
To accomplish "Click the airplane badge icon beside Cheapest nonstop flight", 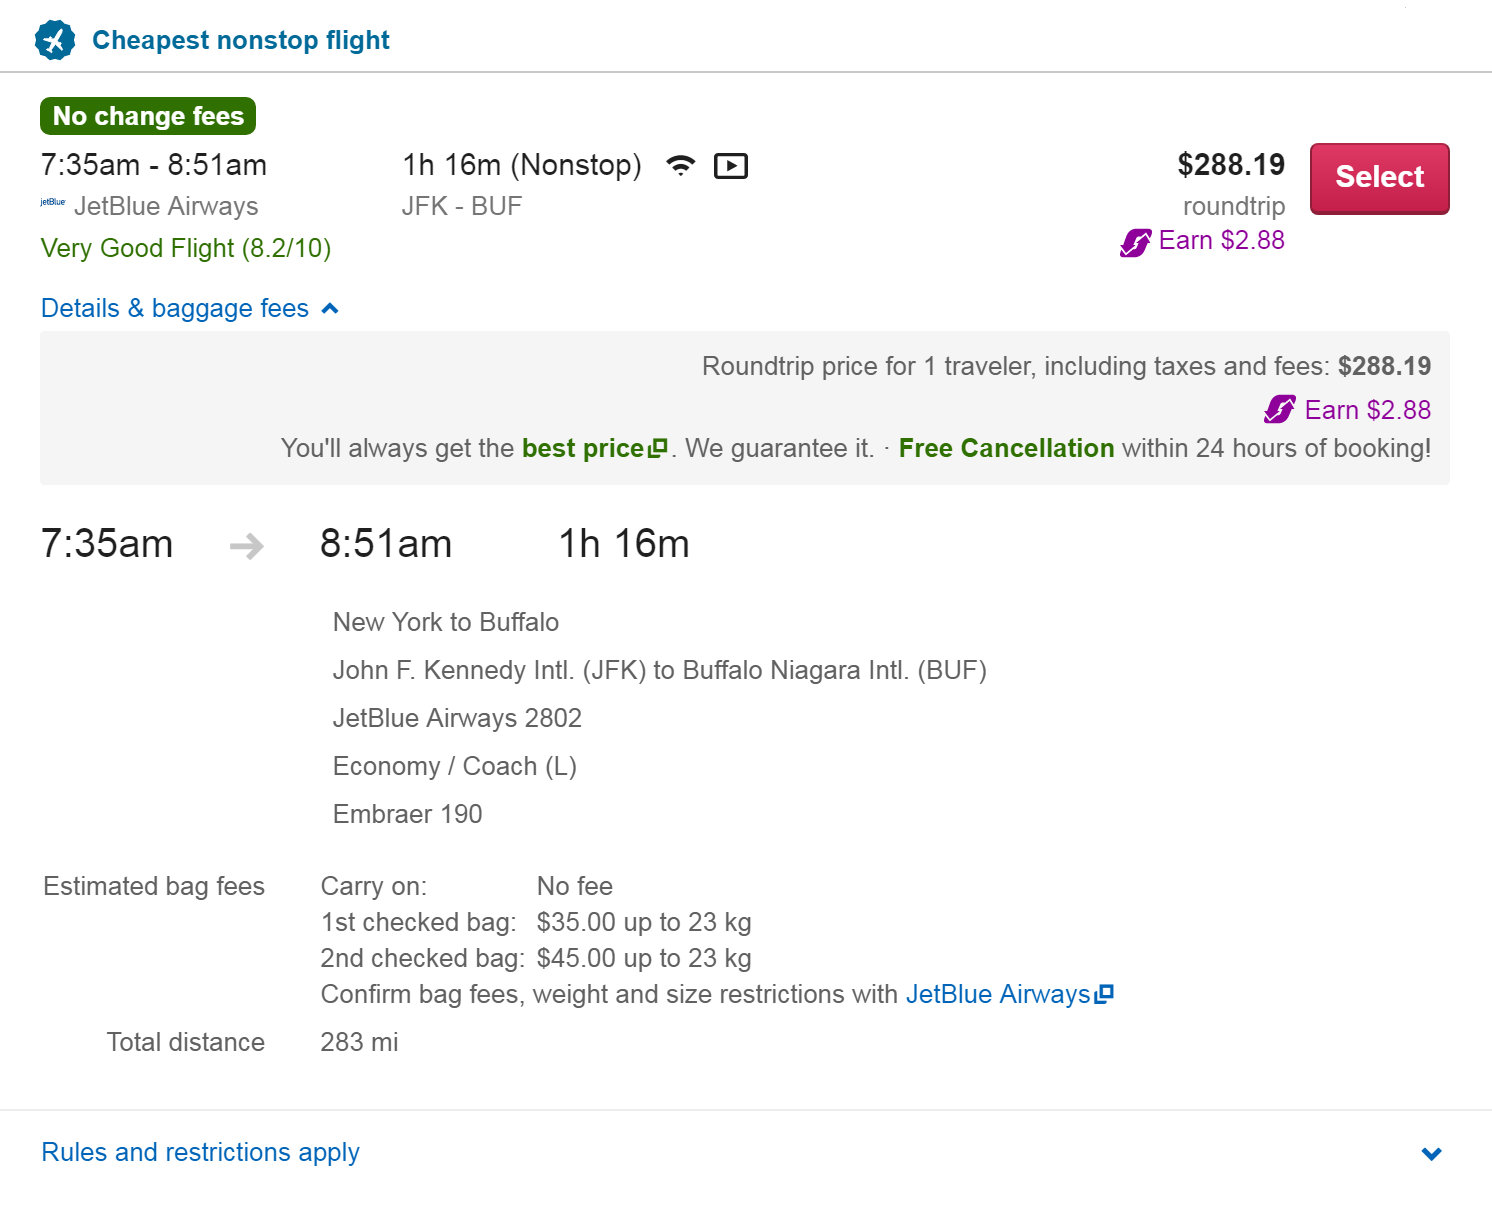I will tap(55, 40).
